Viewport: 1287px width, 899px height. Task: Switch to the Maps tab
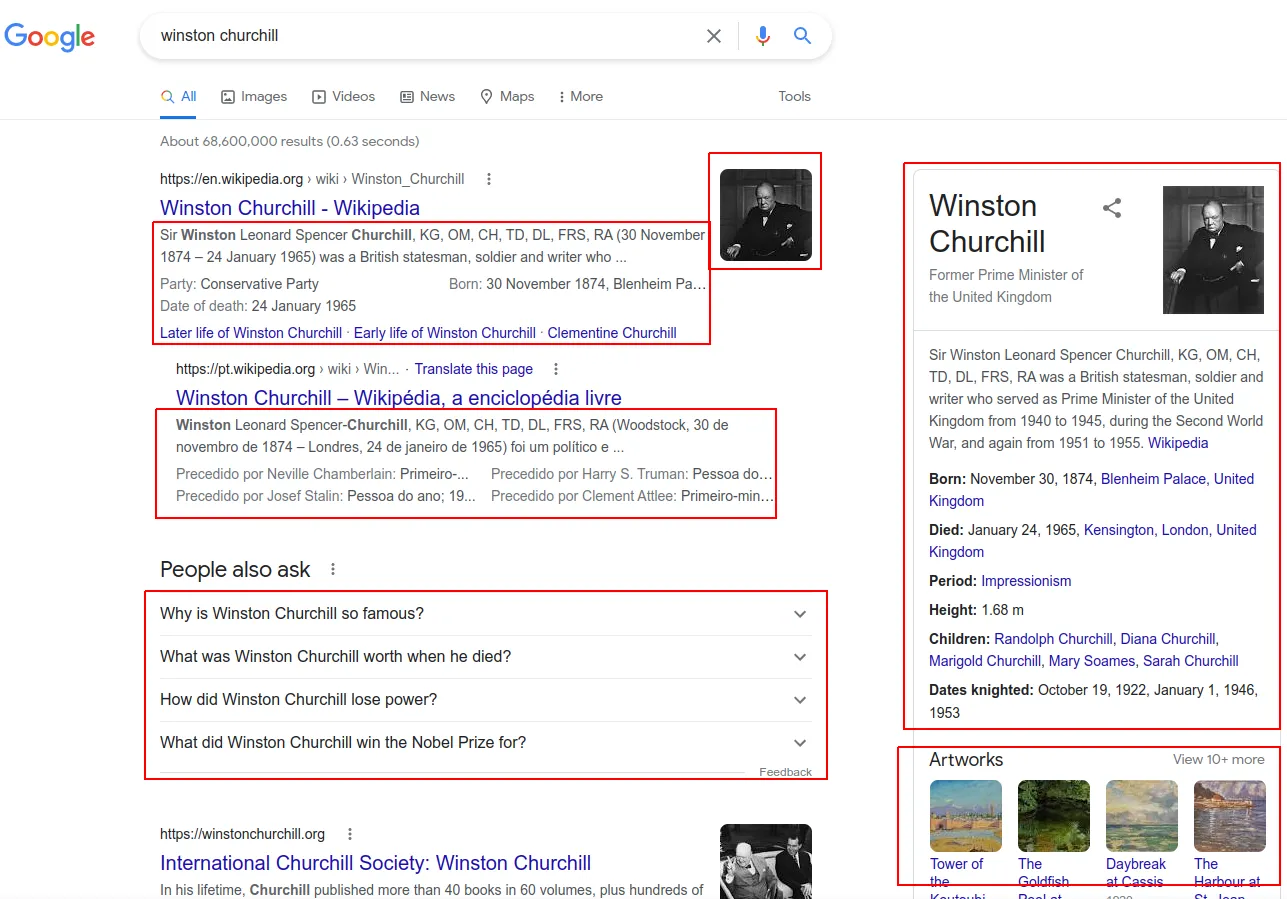[x=507, y=97]
